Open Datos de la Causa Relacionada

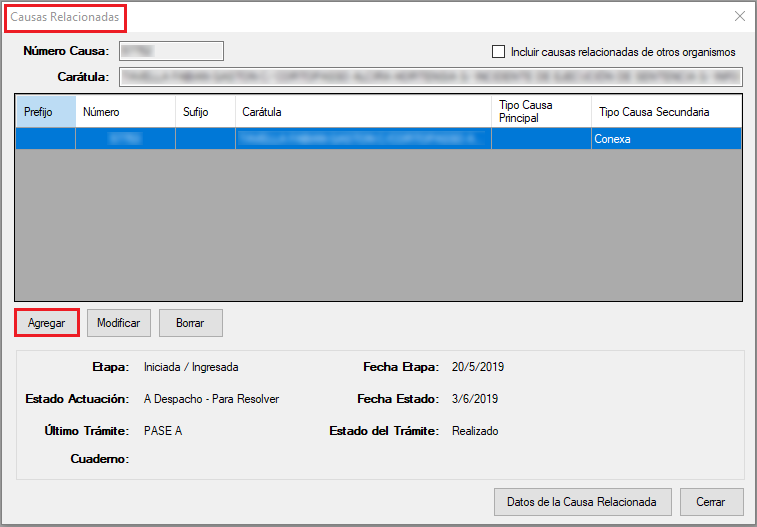tap(582, 501)
